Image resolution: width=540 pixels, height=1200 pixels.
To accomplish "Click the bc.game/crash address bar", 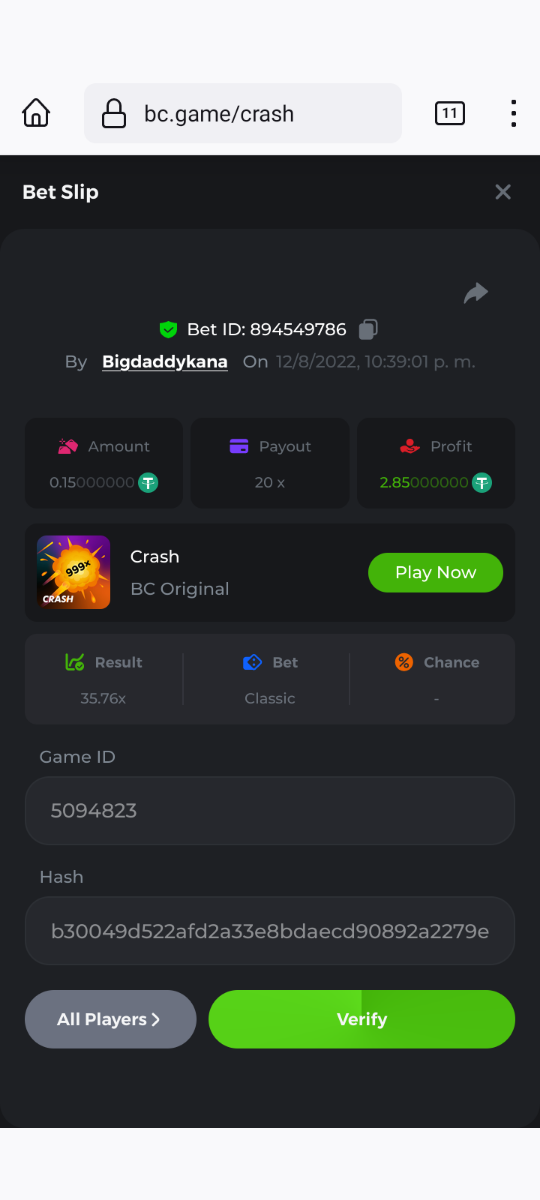I will 243,113.
